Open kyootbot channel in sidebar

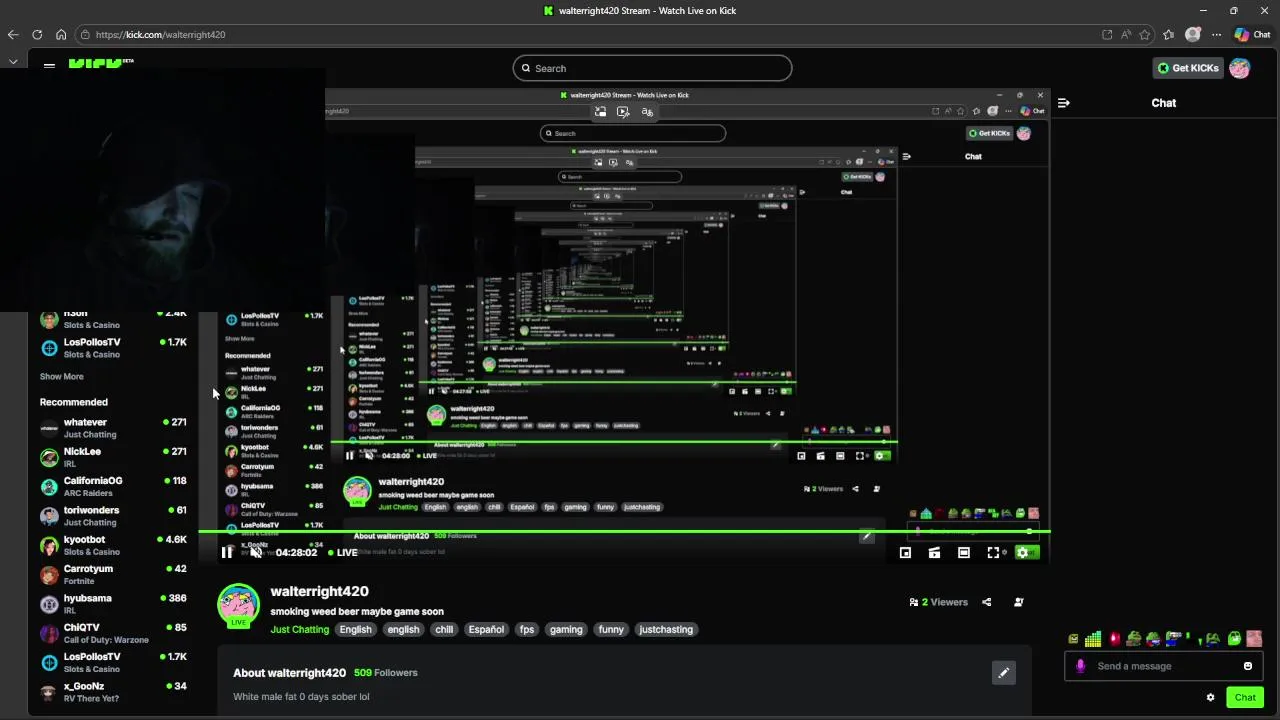click(x=113, y=546)
